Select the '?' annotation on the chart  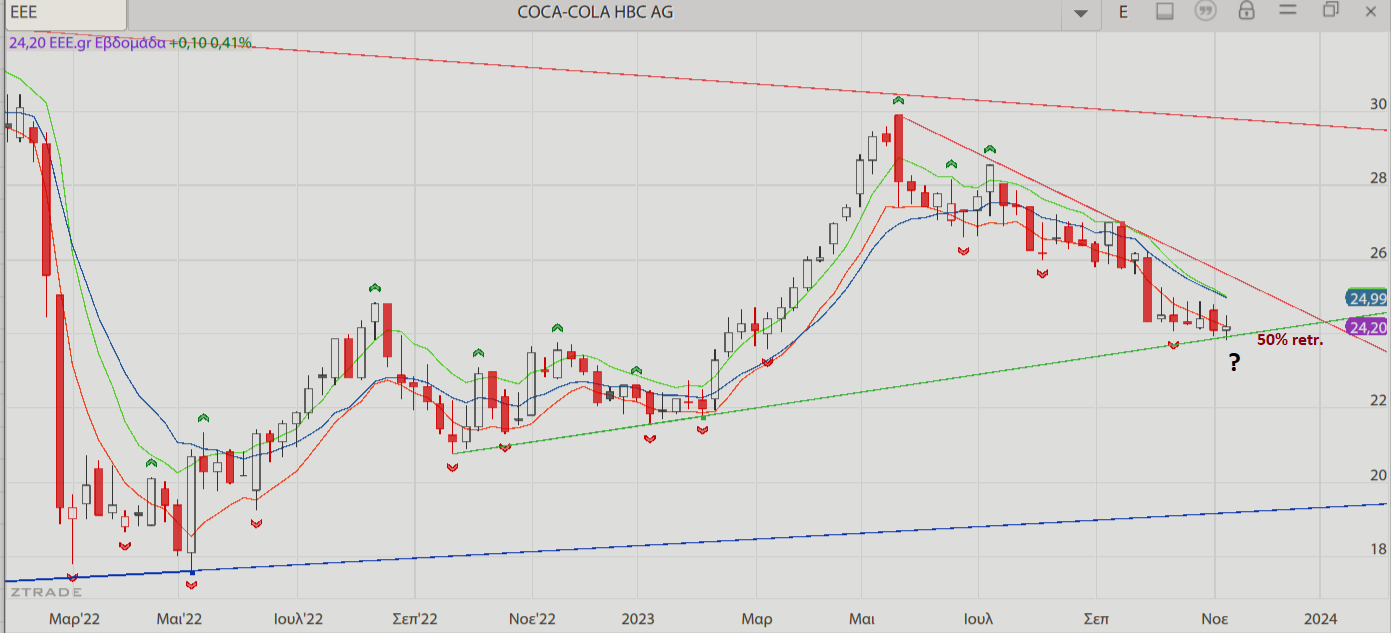pyautogui.click(x=1234, y=363)
